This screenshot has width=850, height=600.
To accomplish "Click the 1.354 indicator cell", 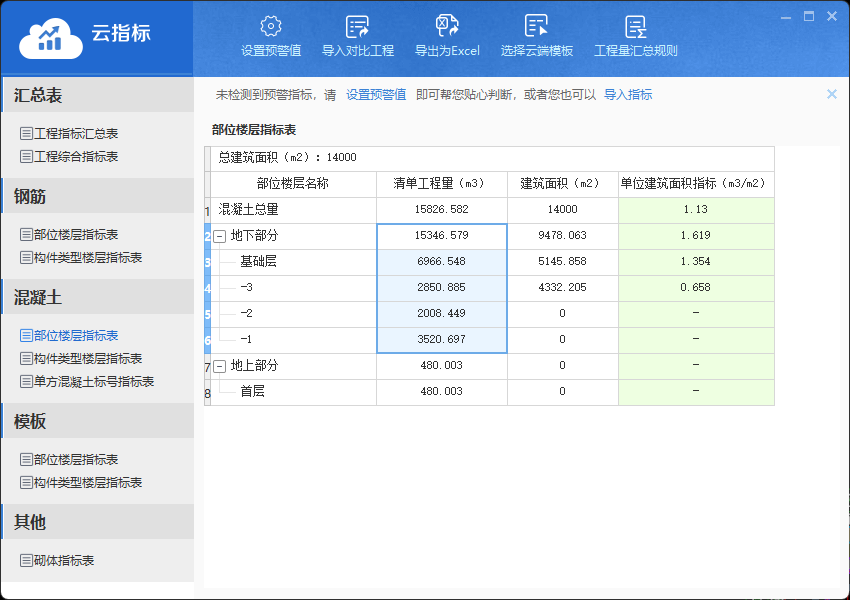I will (696, 262).
